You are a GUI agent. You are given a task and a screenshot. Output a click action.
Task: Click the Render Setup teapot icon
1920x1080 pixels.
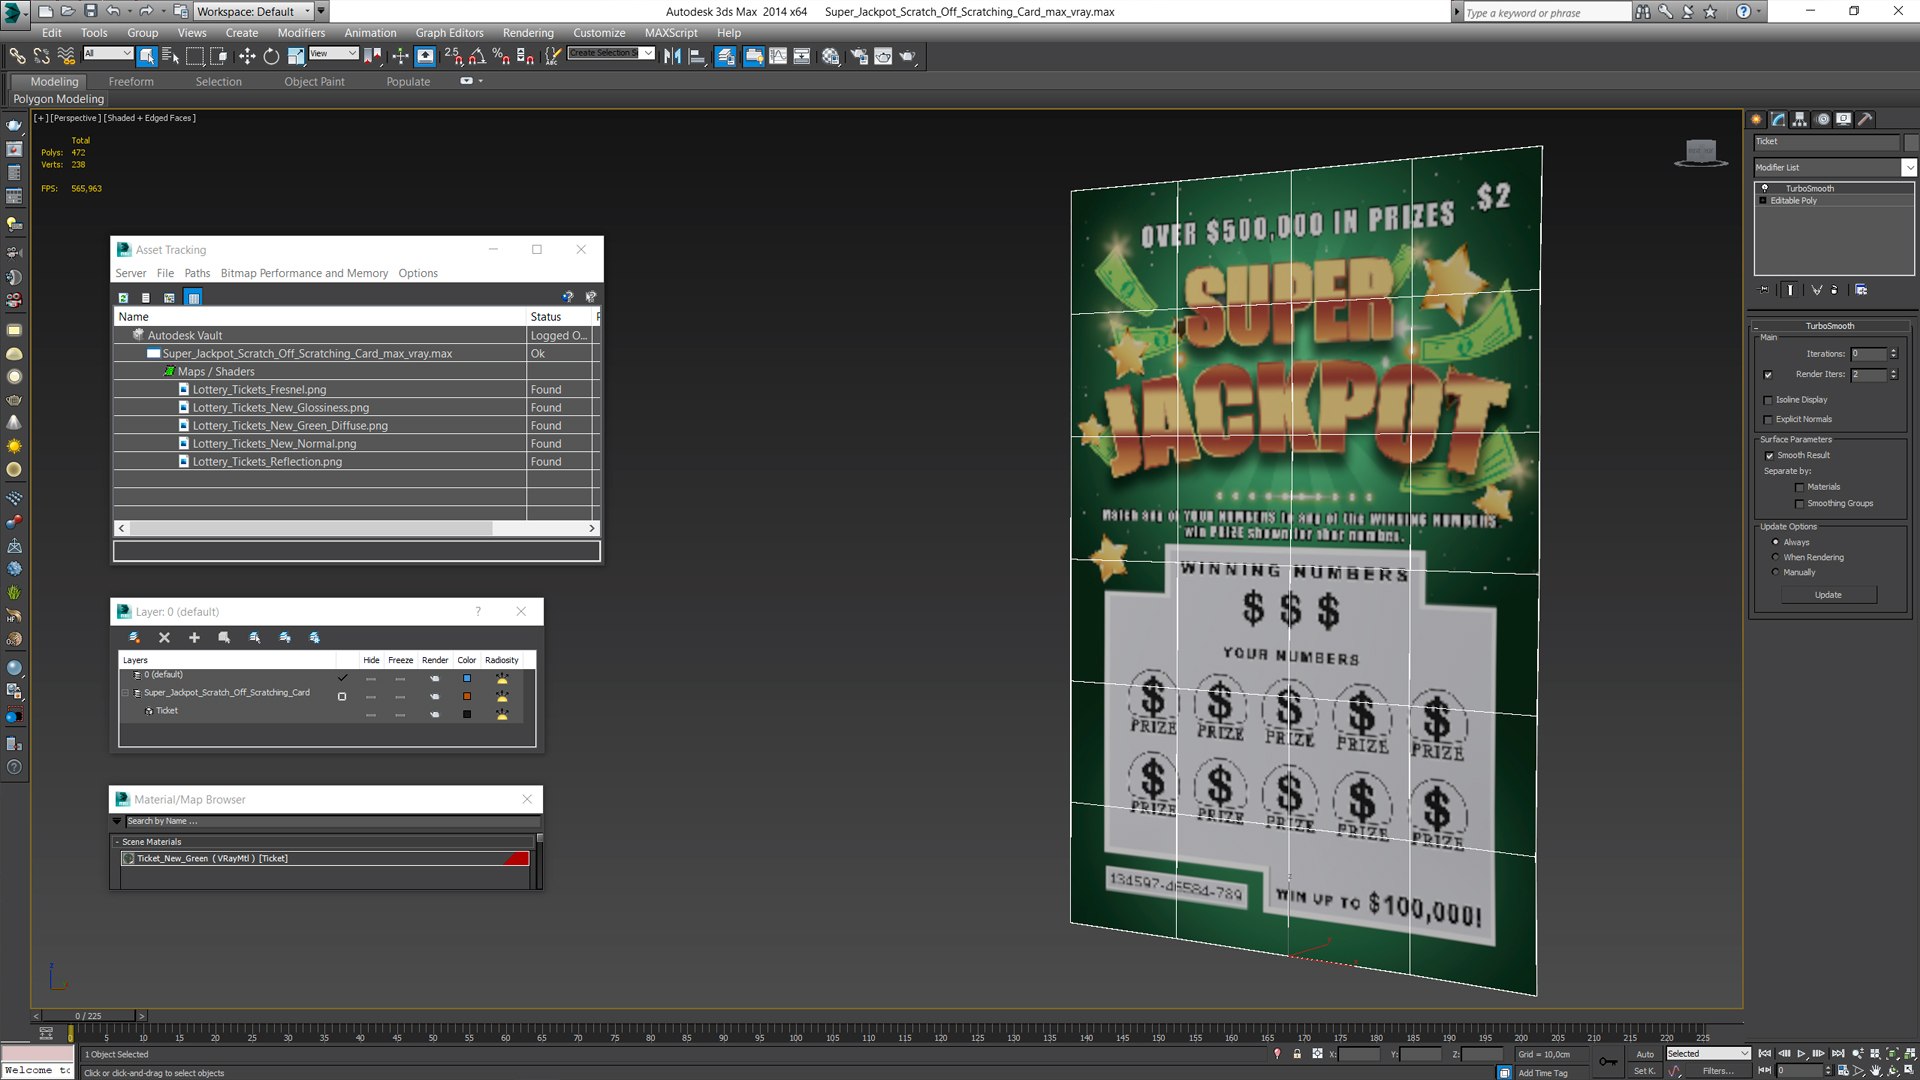[x=858, y=56]
